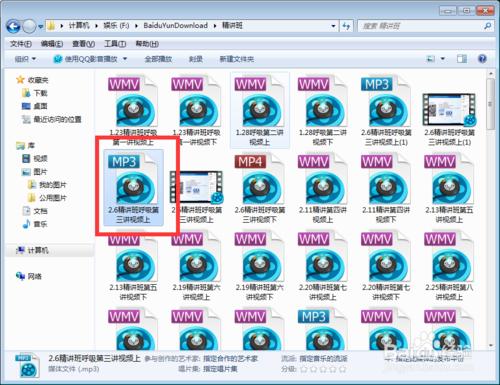
Task: Navigate to 计算机 in the breadcrumb
Action: (79, 26)
